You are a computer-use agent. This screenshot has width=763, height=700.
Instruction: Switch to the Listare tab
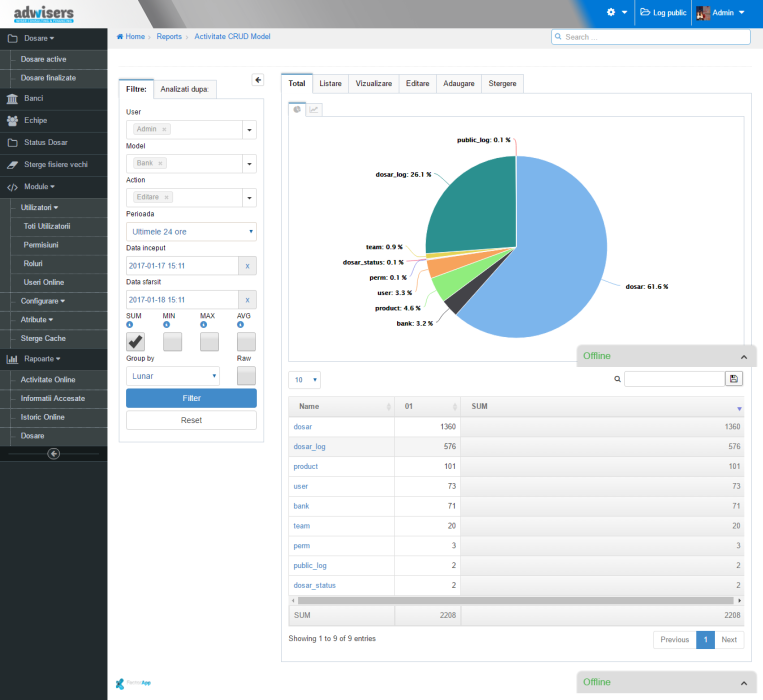[330, 84]
